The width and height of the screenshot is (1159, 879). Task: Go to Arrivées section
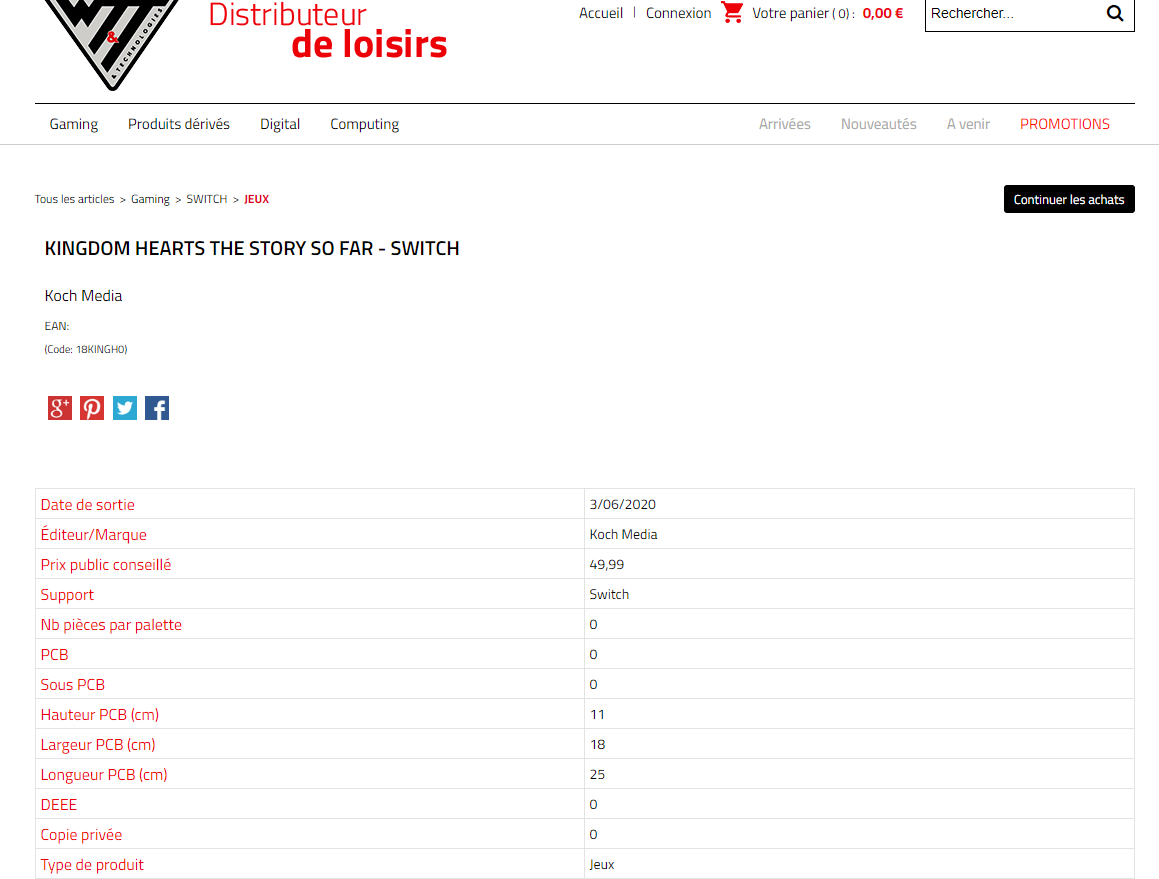tap(785, 124)
